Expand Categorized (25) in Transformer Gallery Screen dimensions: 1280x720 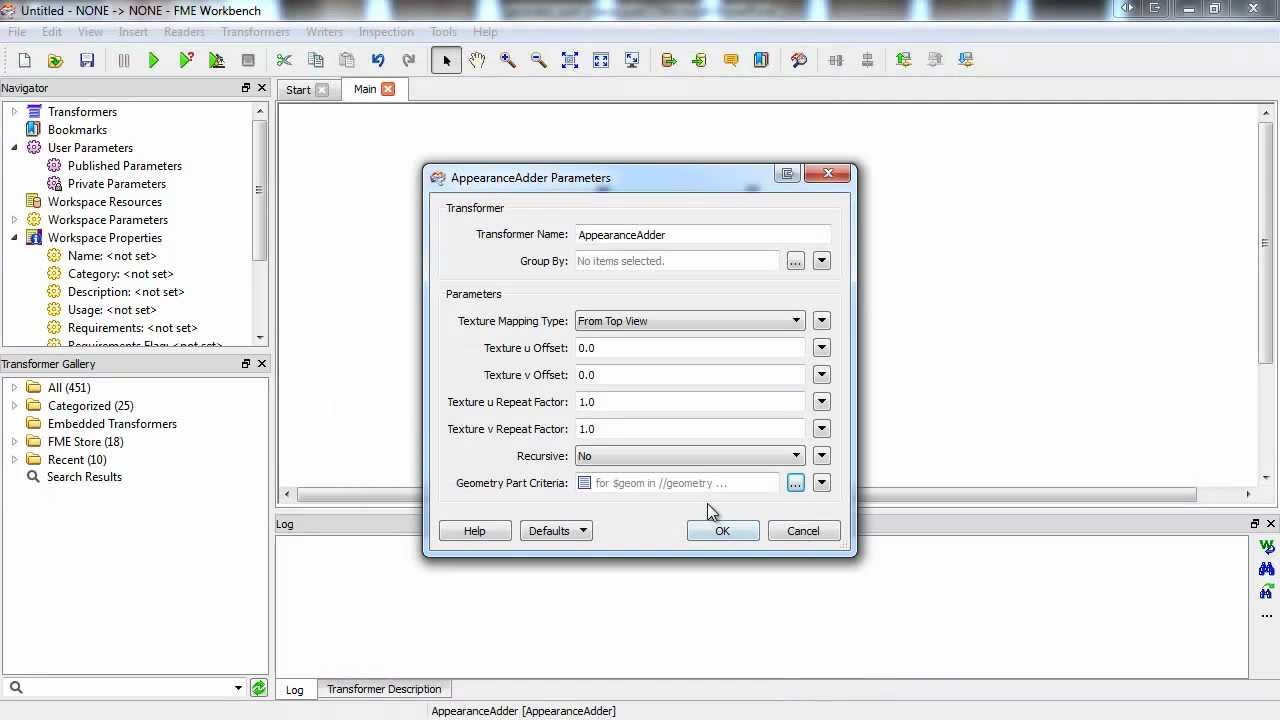coord(14,406)
